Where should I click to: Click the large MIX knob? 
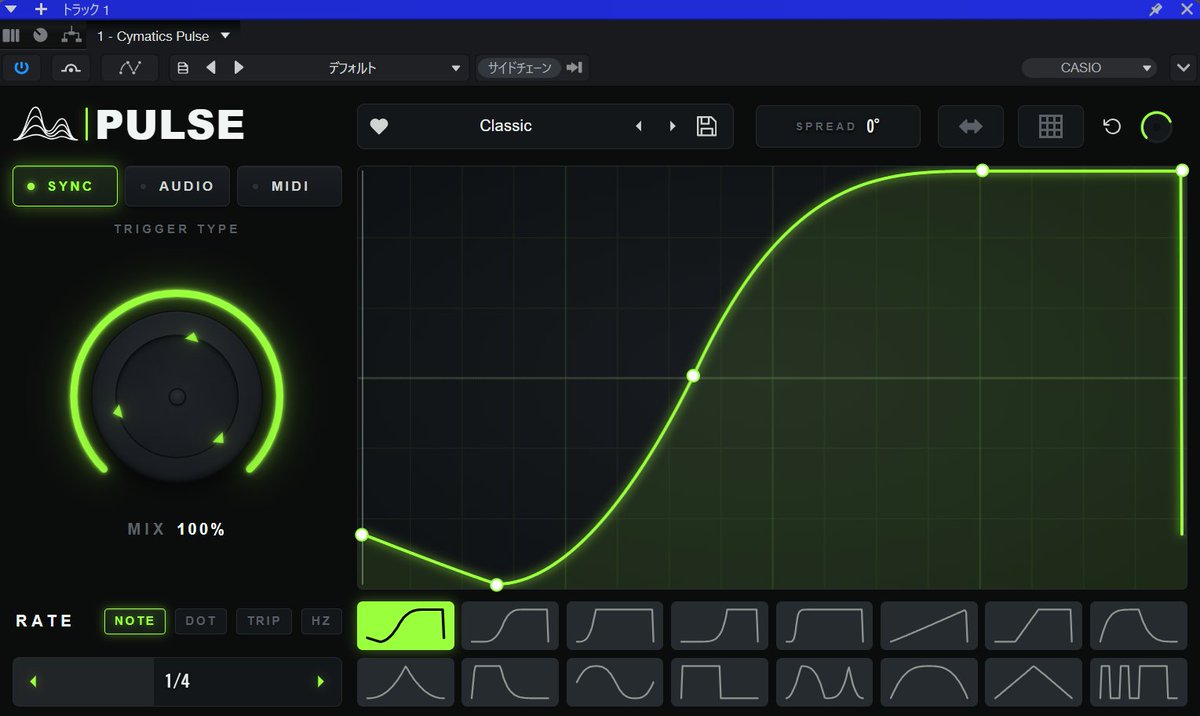click(x=177, y=397)
